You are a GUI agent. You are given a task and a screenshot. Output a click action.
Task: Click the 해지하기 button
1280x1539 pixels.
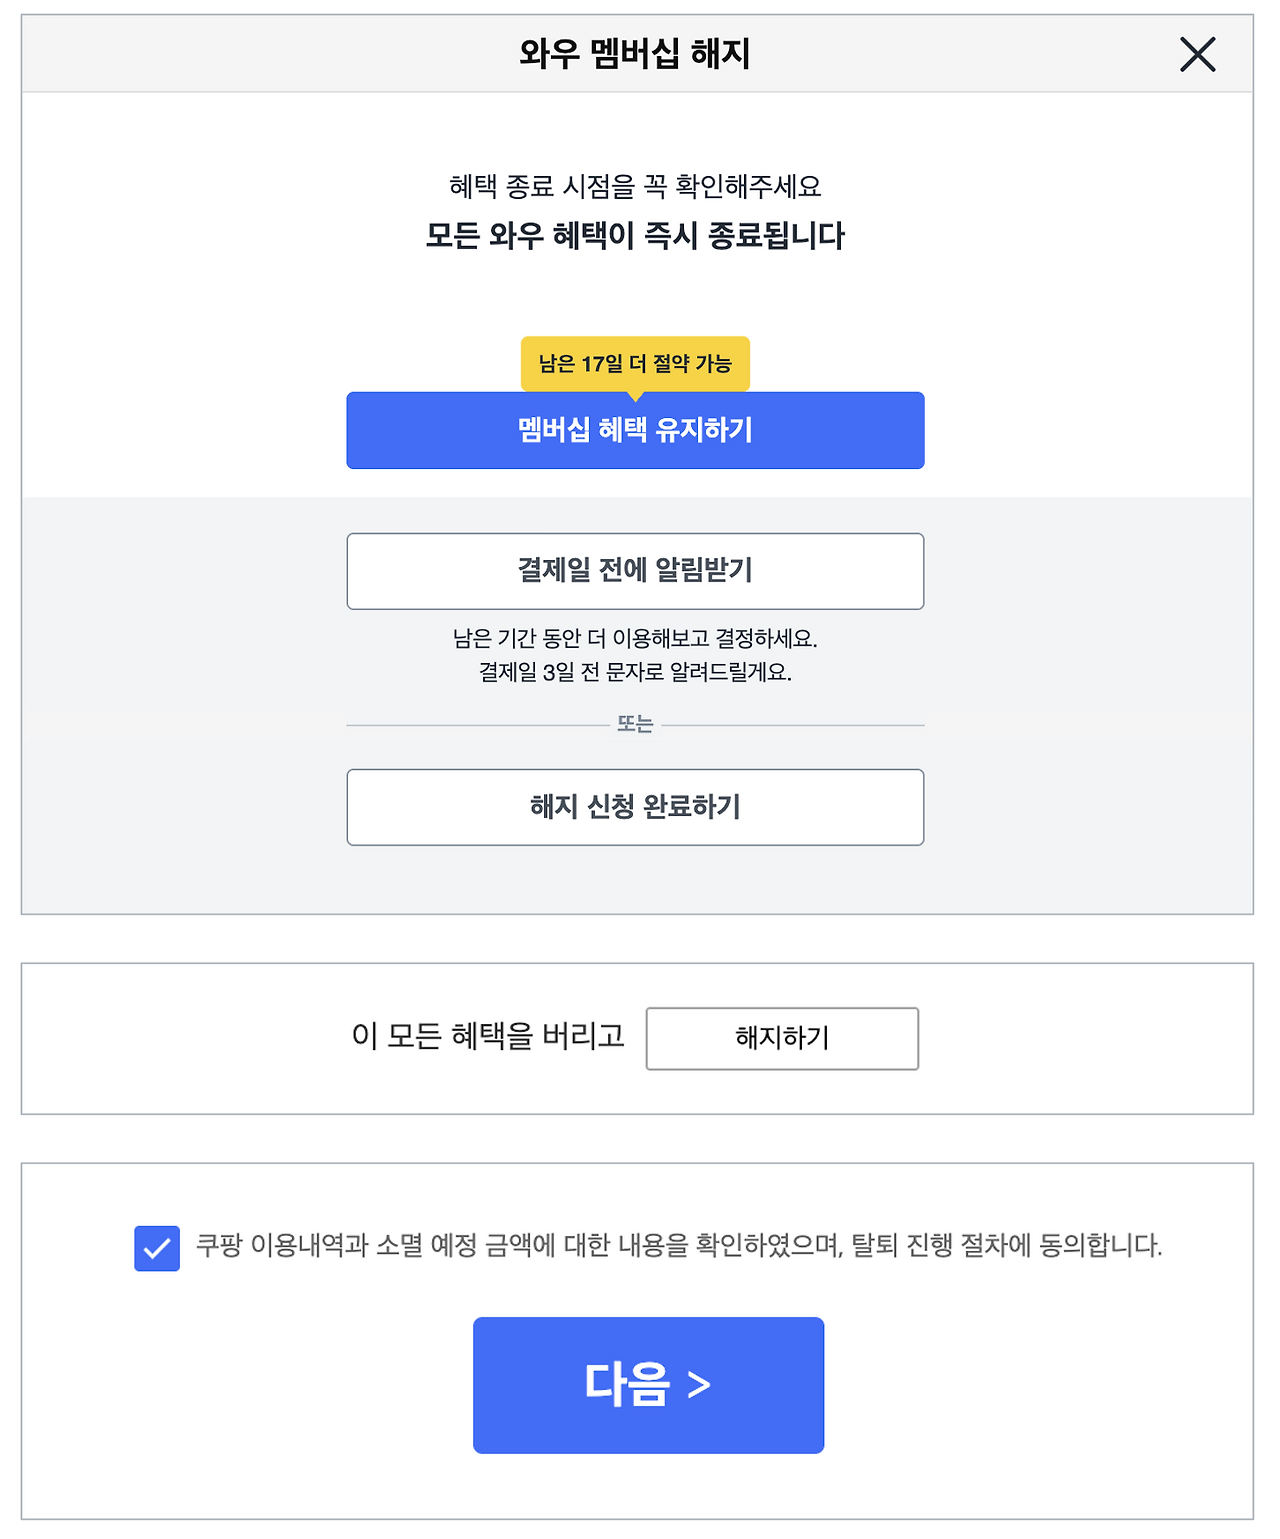[x=782, y=1038]
